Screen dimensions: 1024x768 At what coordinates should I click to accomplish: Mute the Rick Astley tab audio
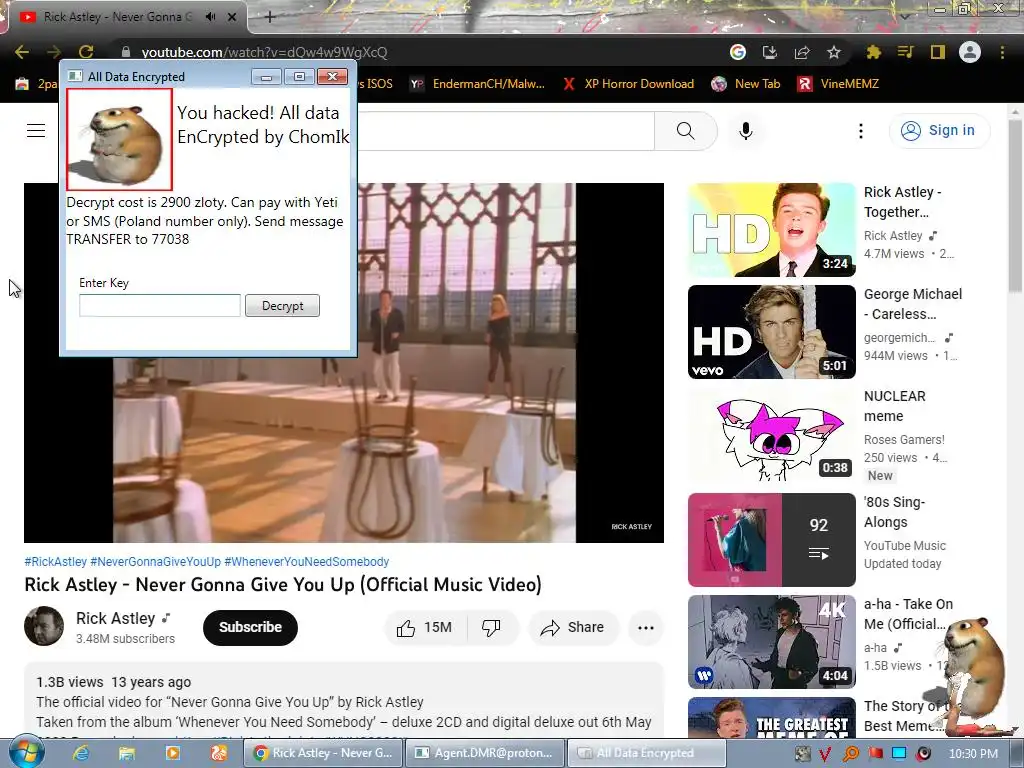[x=210, y=17]
